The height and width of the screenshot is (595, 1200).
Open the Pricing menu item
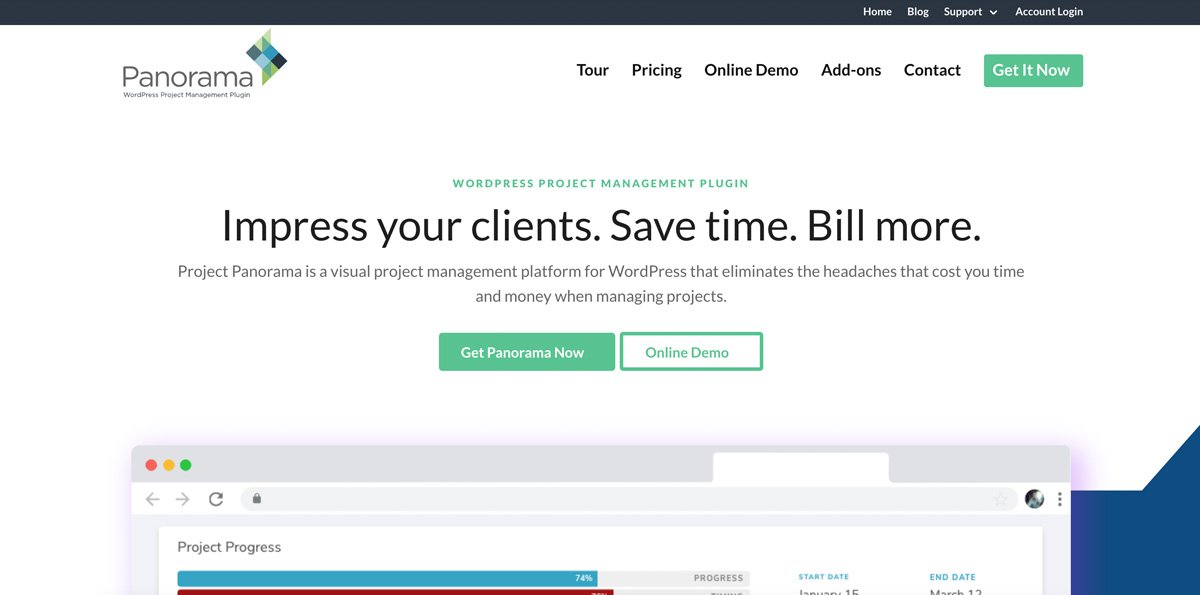(657, 70)
